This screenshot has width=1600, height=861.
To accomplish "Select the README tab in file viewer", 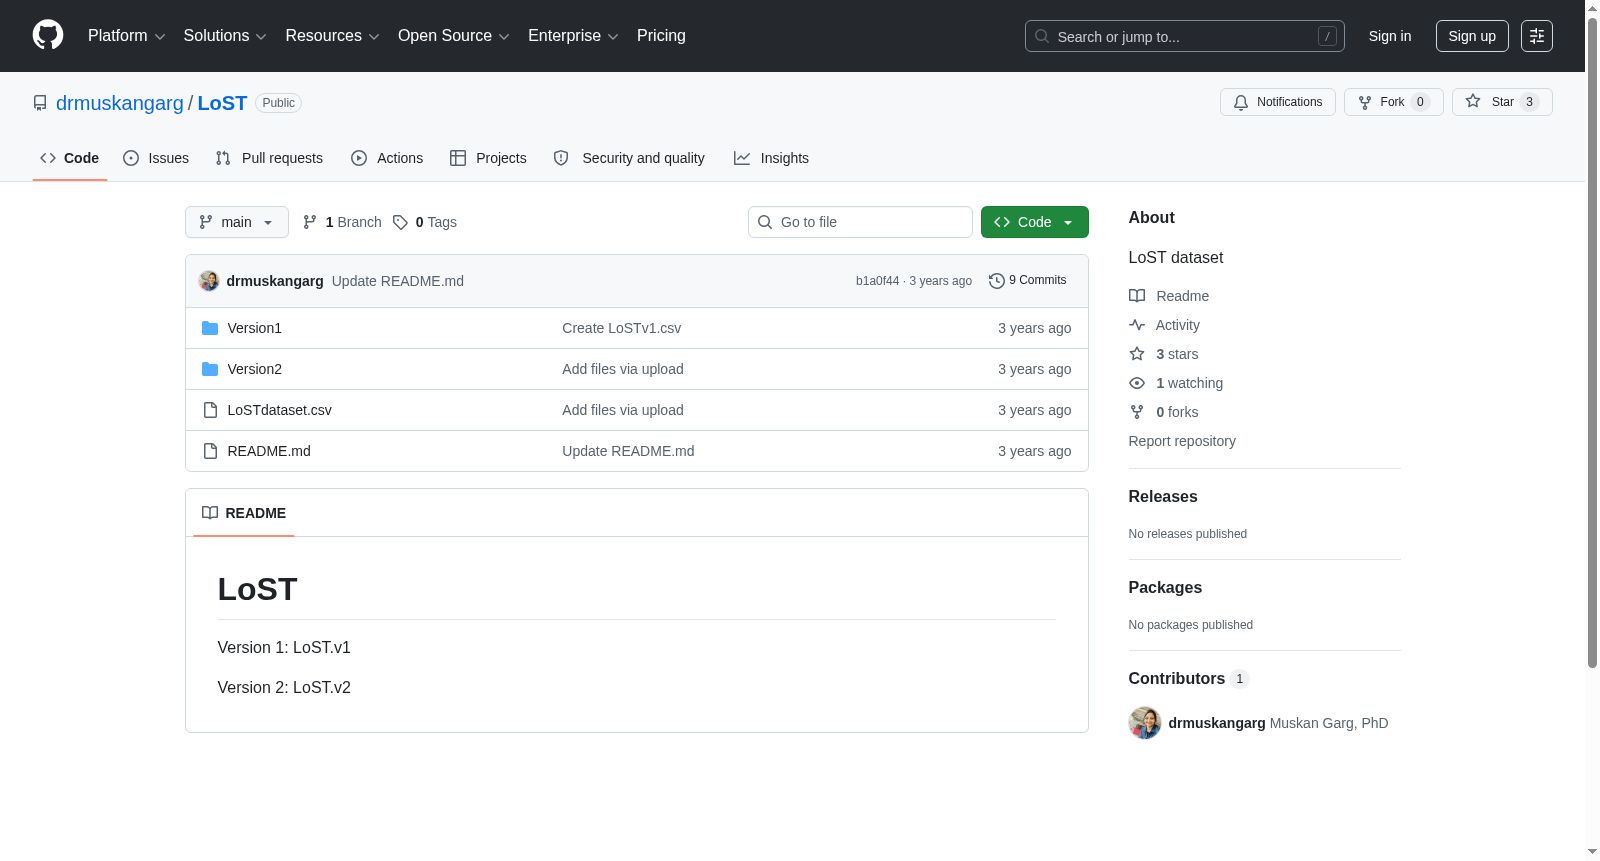I will [244, 513].
